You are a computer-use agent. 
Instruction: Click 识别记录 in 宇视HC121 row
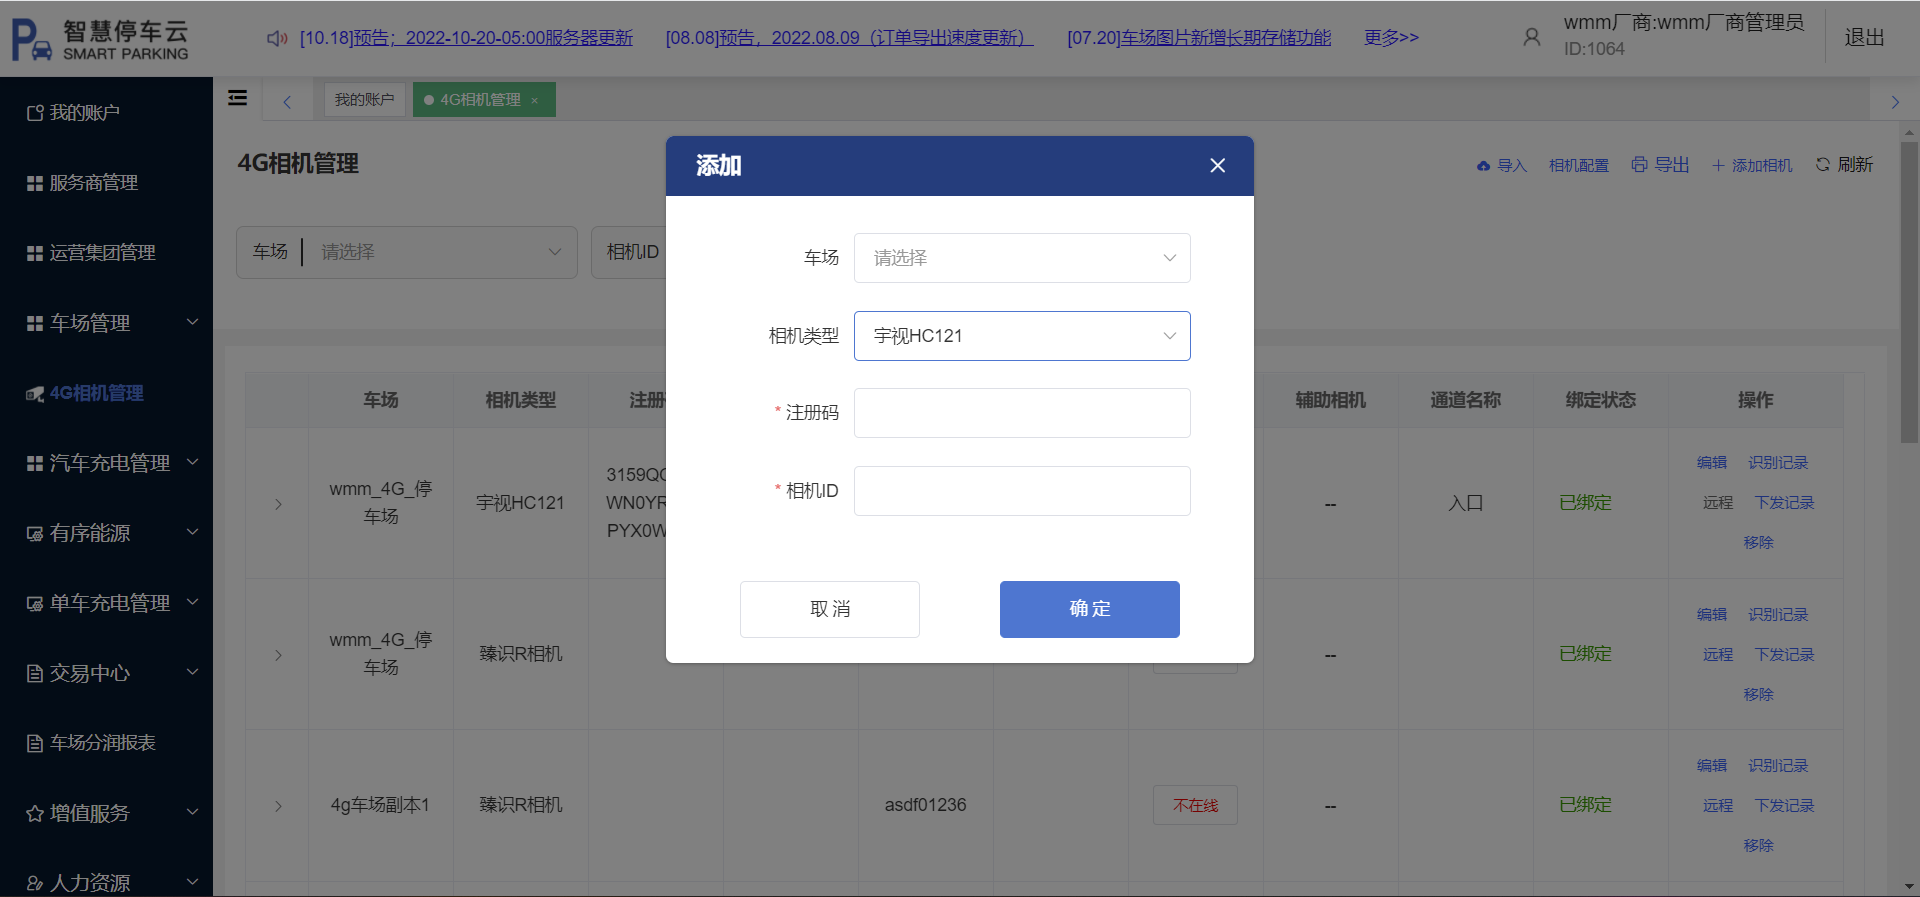(x=1778, y=462)
